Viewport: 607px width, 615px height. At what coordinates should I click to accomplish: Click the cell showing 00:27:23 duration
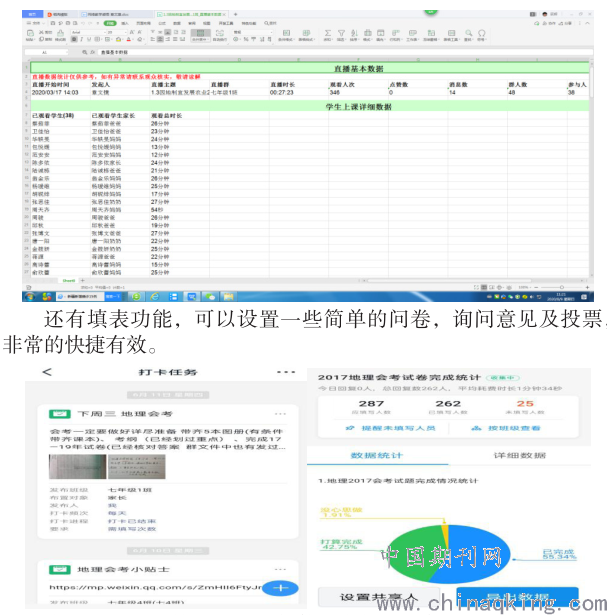[298, 93]
